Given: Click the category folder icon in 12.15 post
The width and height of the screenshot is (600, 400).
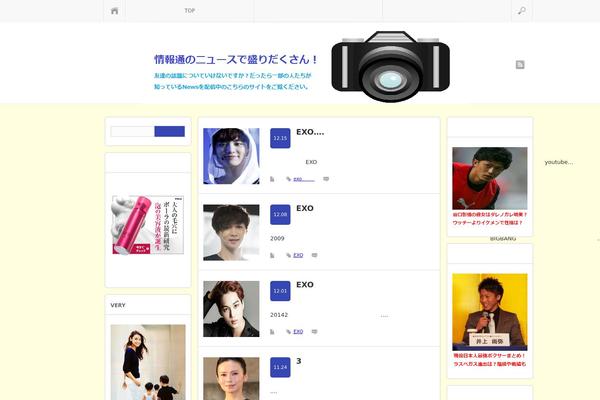Looking at the screenshot, I should [x=272, y=179].
